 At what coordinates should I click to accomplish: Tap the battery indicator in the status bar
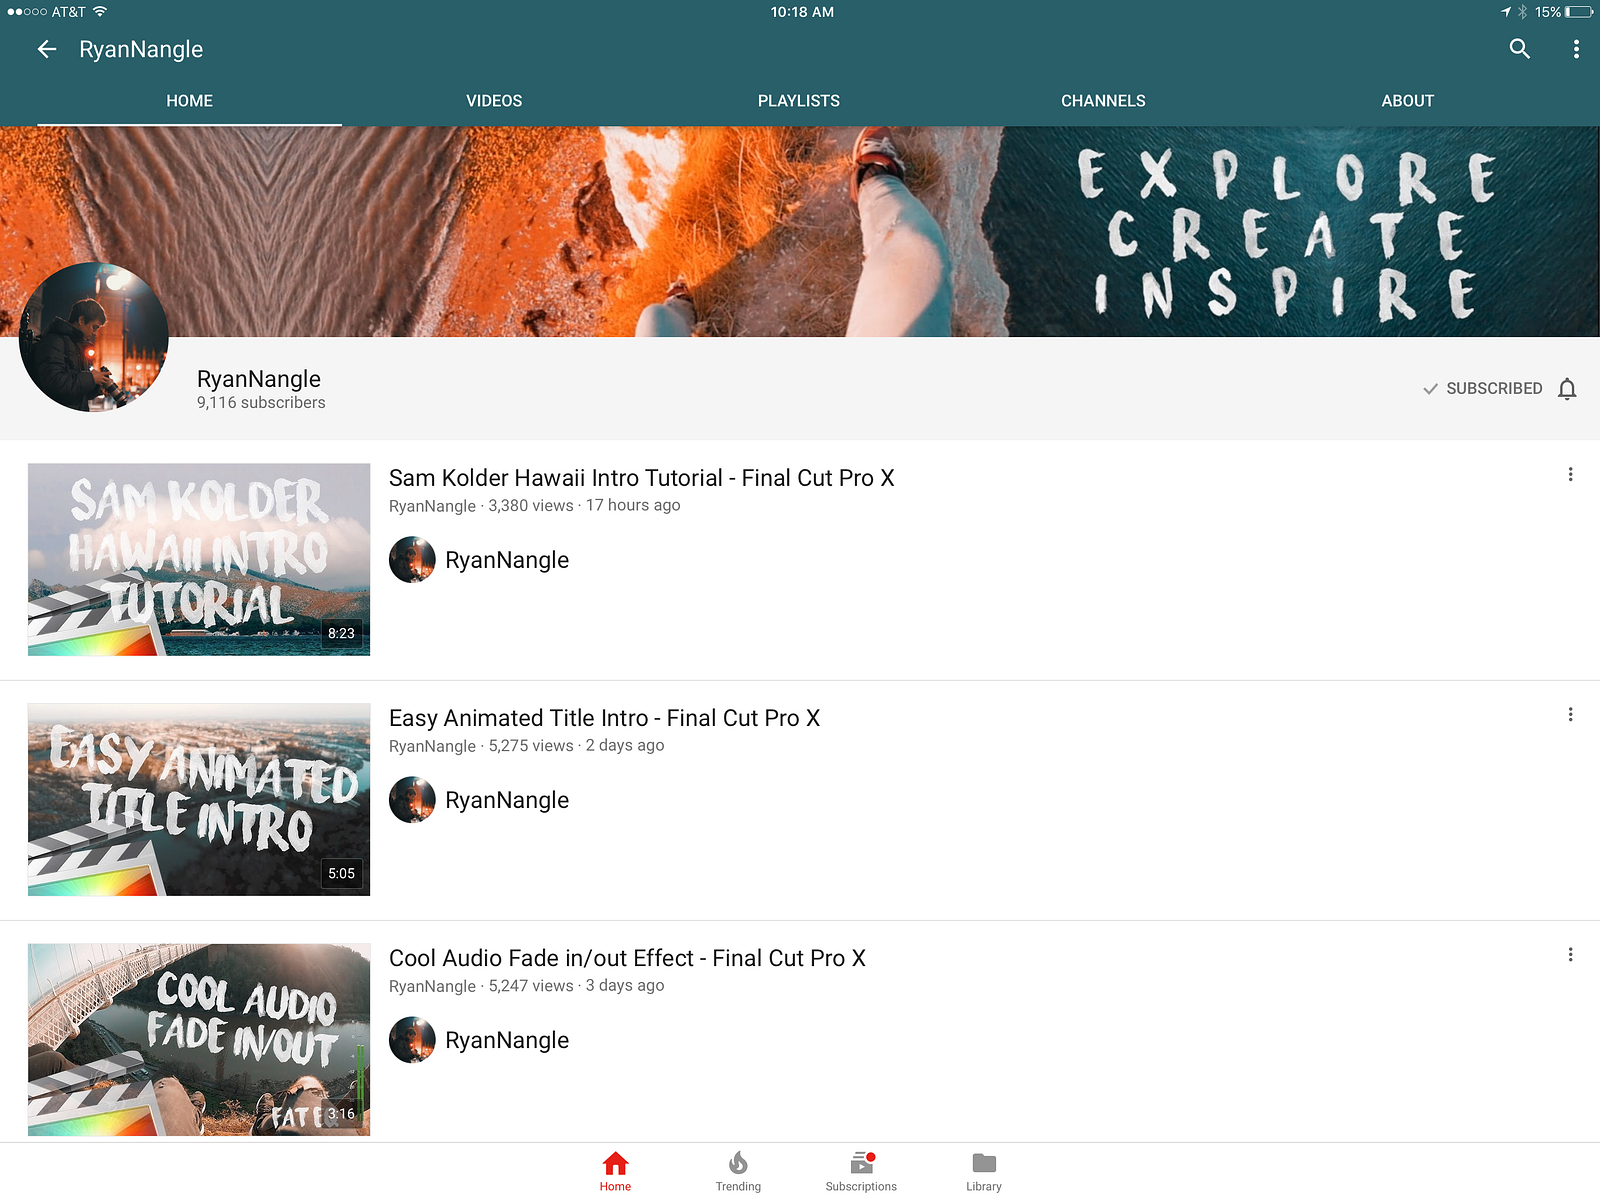[1579, 12]
